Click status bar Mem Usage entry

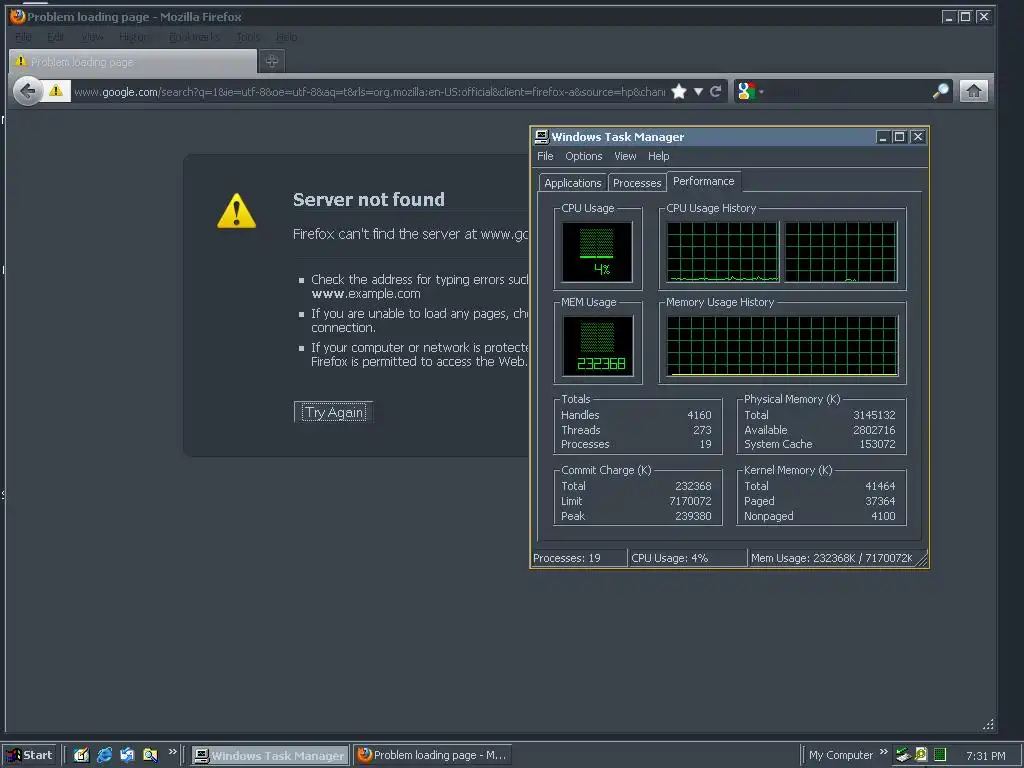click(x=831, y=558)
